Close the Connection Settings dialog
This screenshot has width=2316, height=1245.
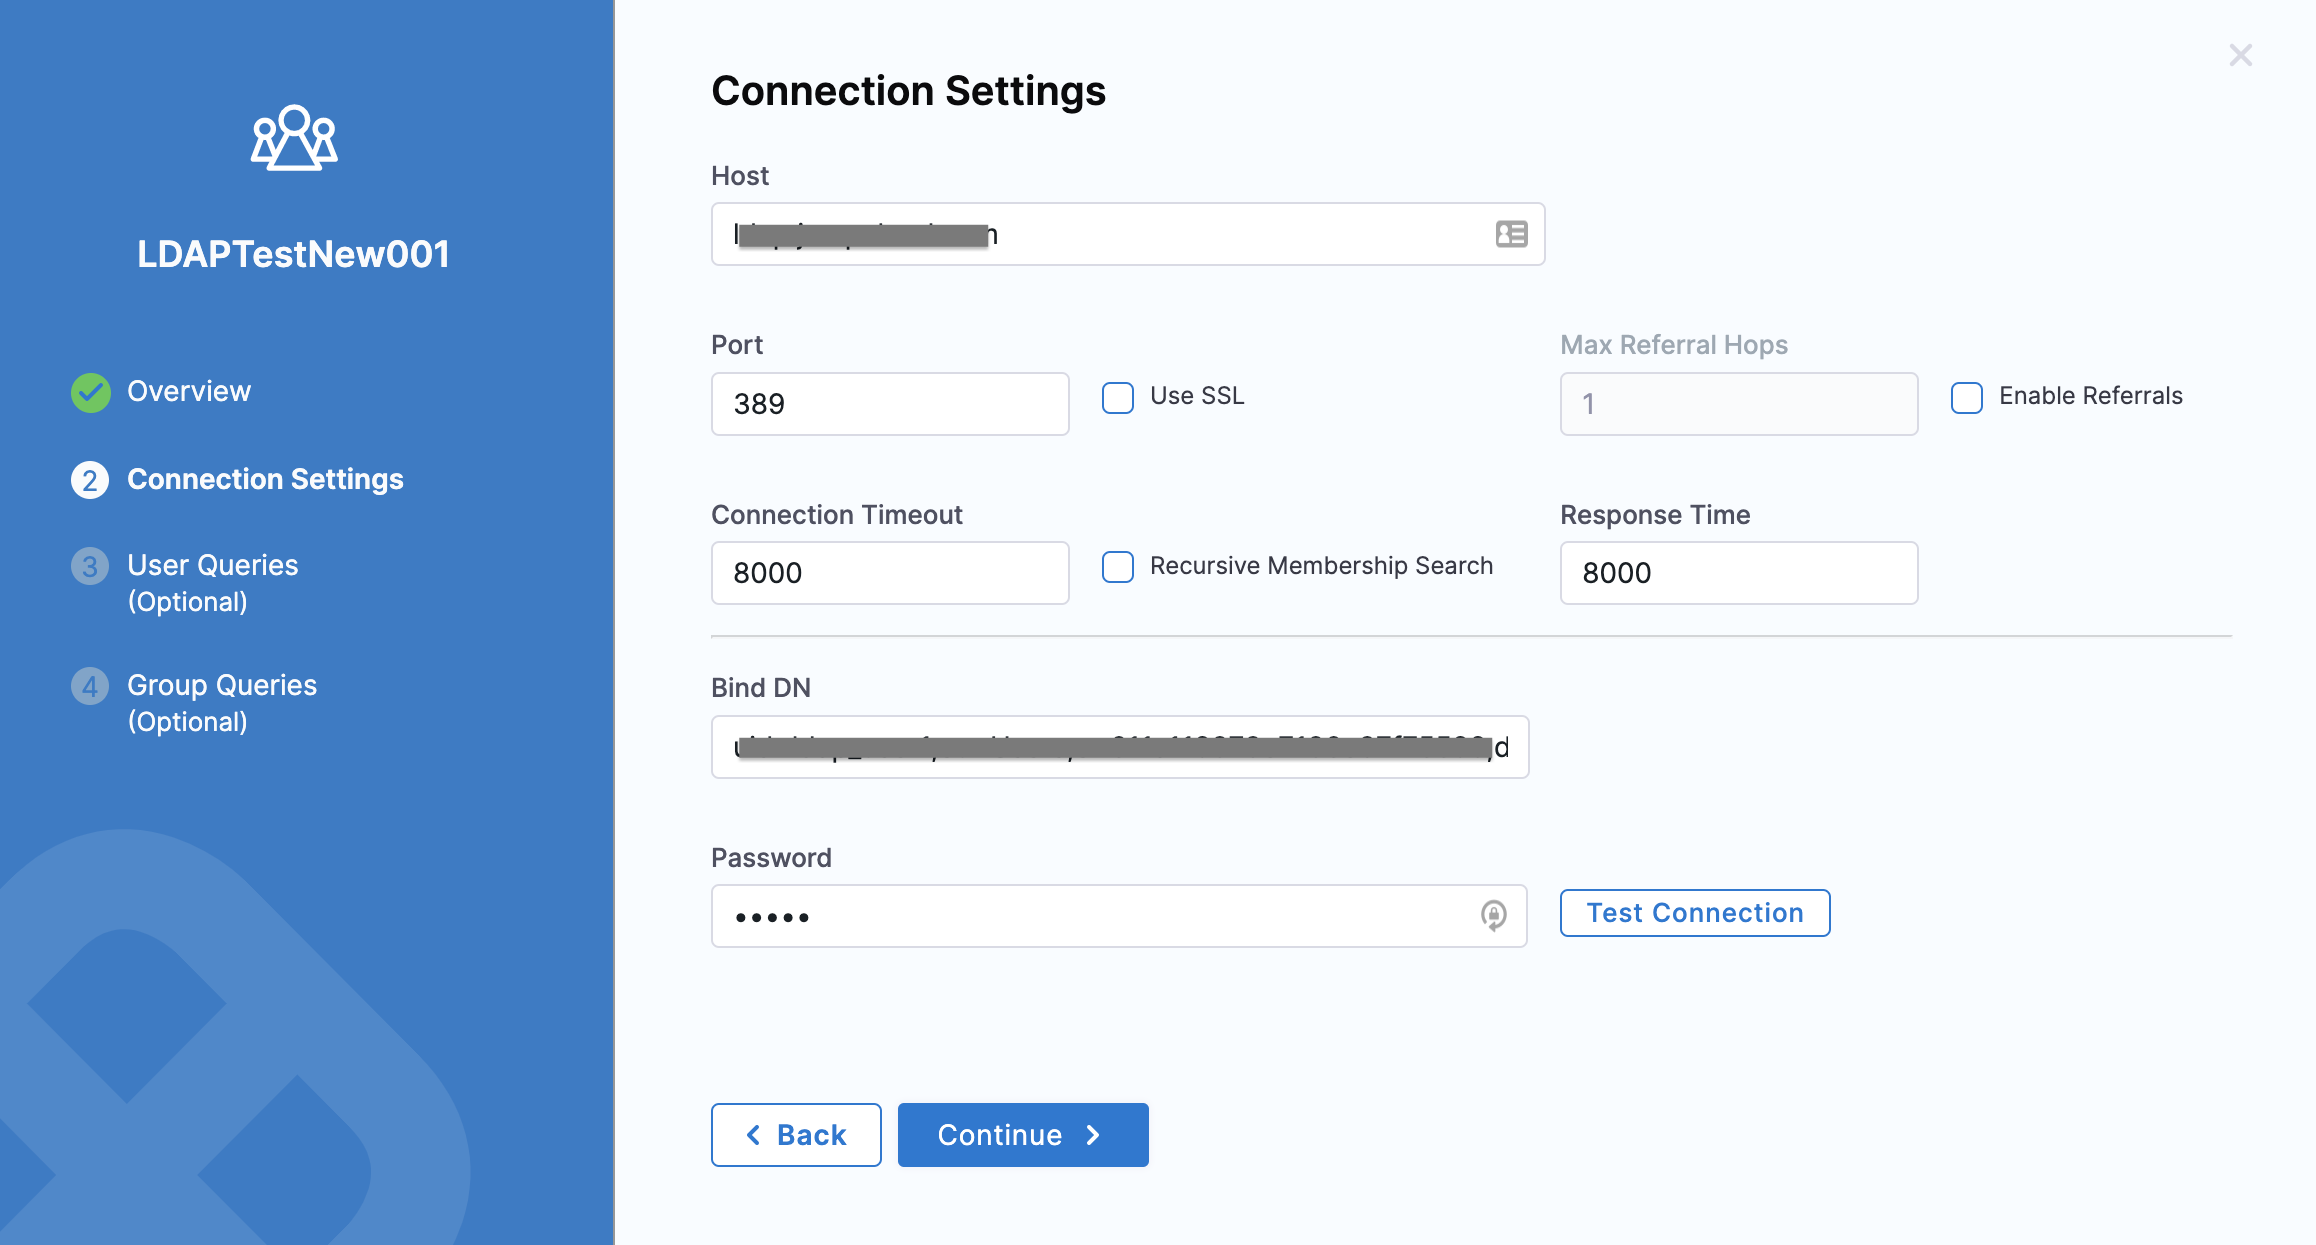point(2240,55)
